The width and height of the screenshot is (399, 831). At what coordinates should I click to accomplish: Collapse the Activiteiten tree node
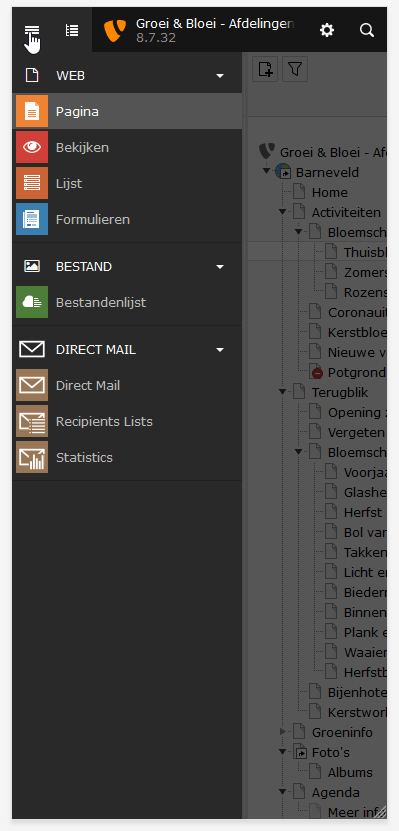pos(282,212)
